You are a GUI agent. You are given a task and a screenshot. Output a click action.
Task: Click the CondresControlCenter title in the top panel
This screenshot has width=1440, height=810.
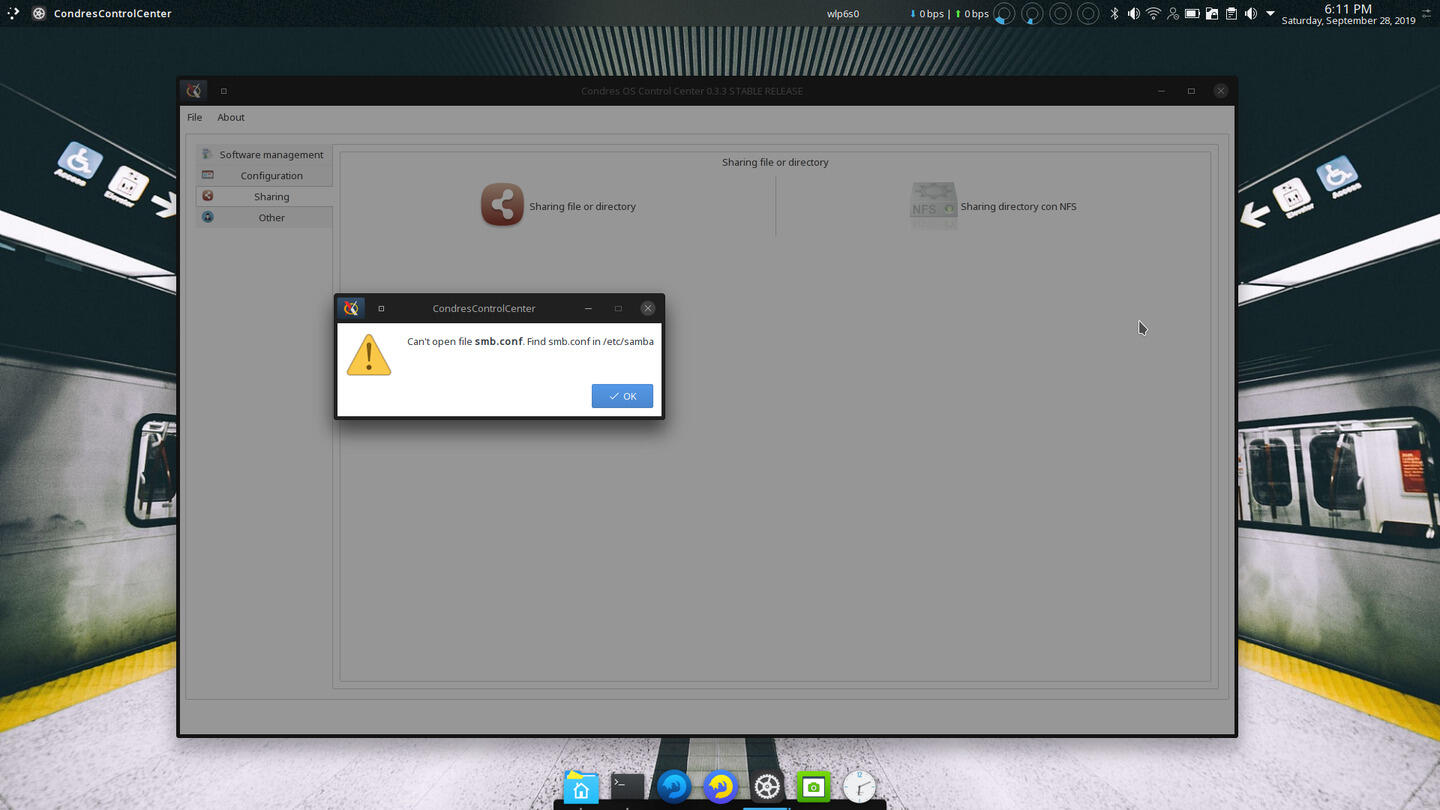click(112, 14)
